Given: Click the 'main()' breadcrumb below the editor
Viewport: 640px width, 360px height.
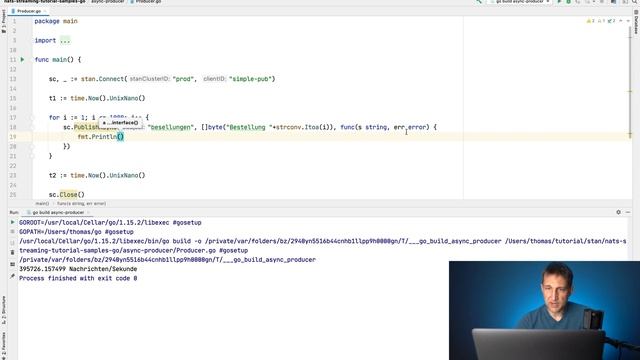Looking at the screenshot, I should pos(42,203).
